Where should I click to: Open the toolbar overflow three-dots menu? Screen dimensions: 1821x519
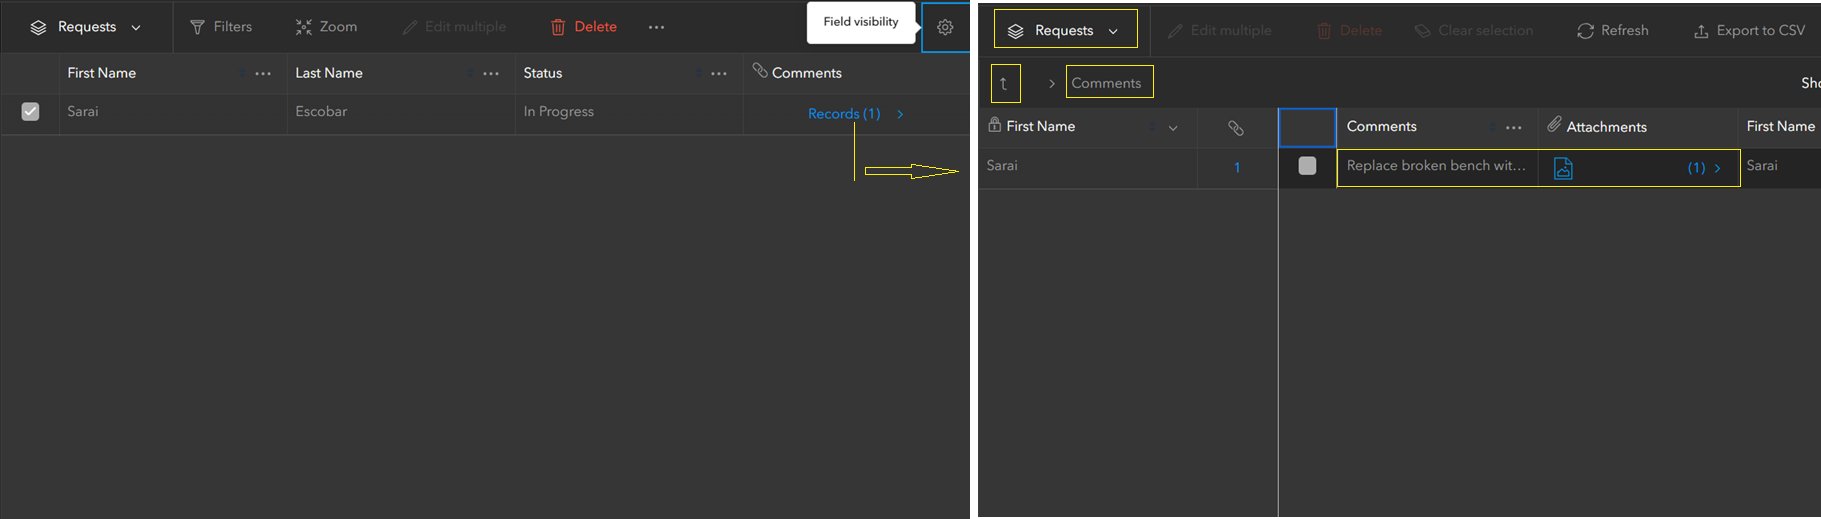tap(656, 27)
